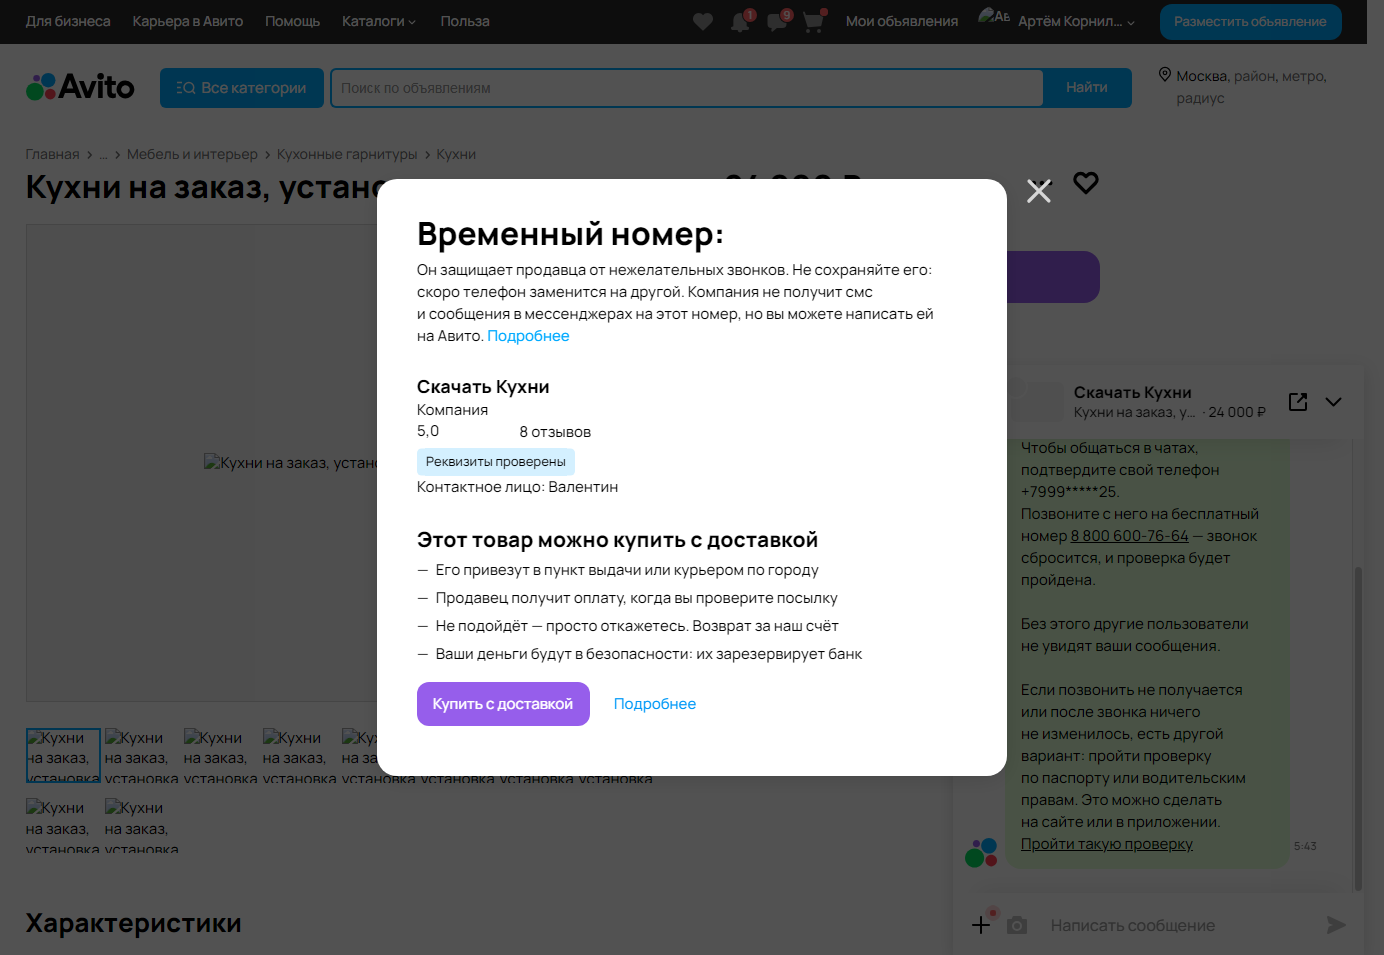Open Для бизнеса menu item
This screenshot has height=955, width=1384.
coord(68,21)
